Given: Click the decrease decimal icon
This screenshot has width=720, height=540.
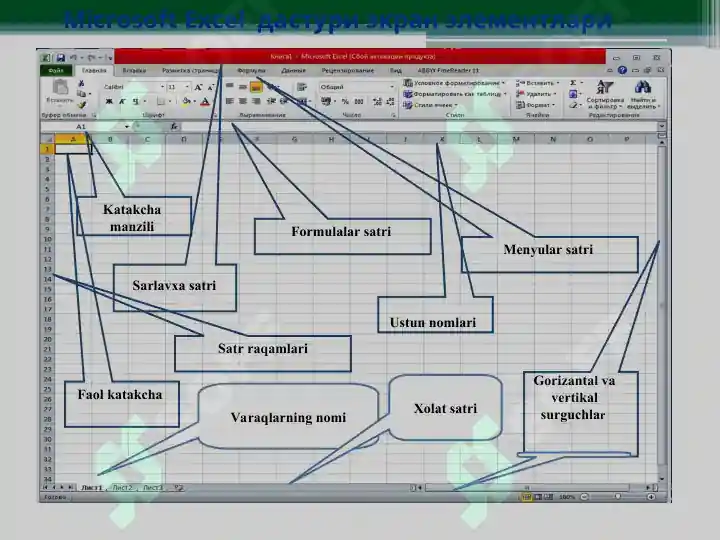Looking at the screenshot, I should tap(391, 101).
